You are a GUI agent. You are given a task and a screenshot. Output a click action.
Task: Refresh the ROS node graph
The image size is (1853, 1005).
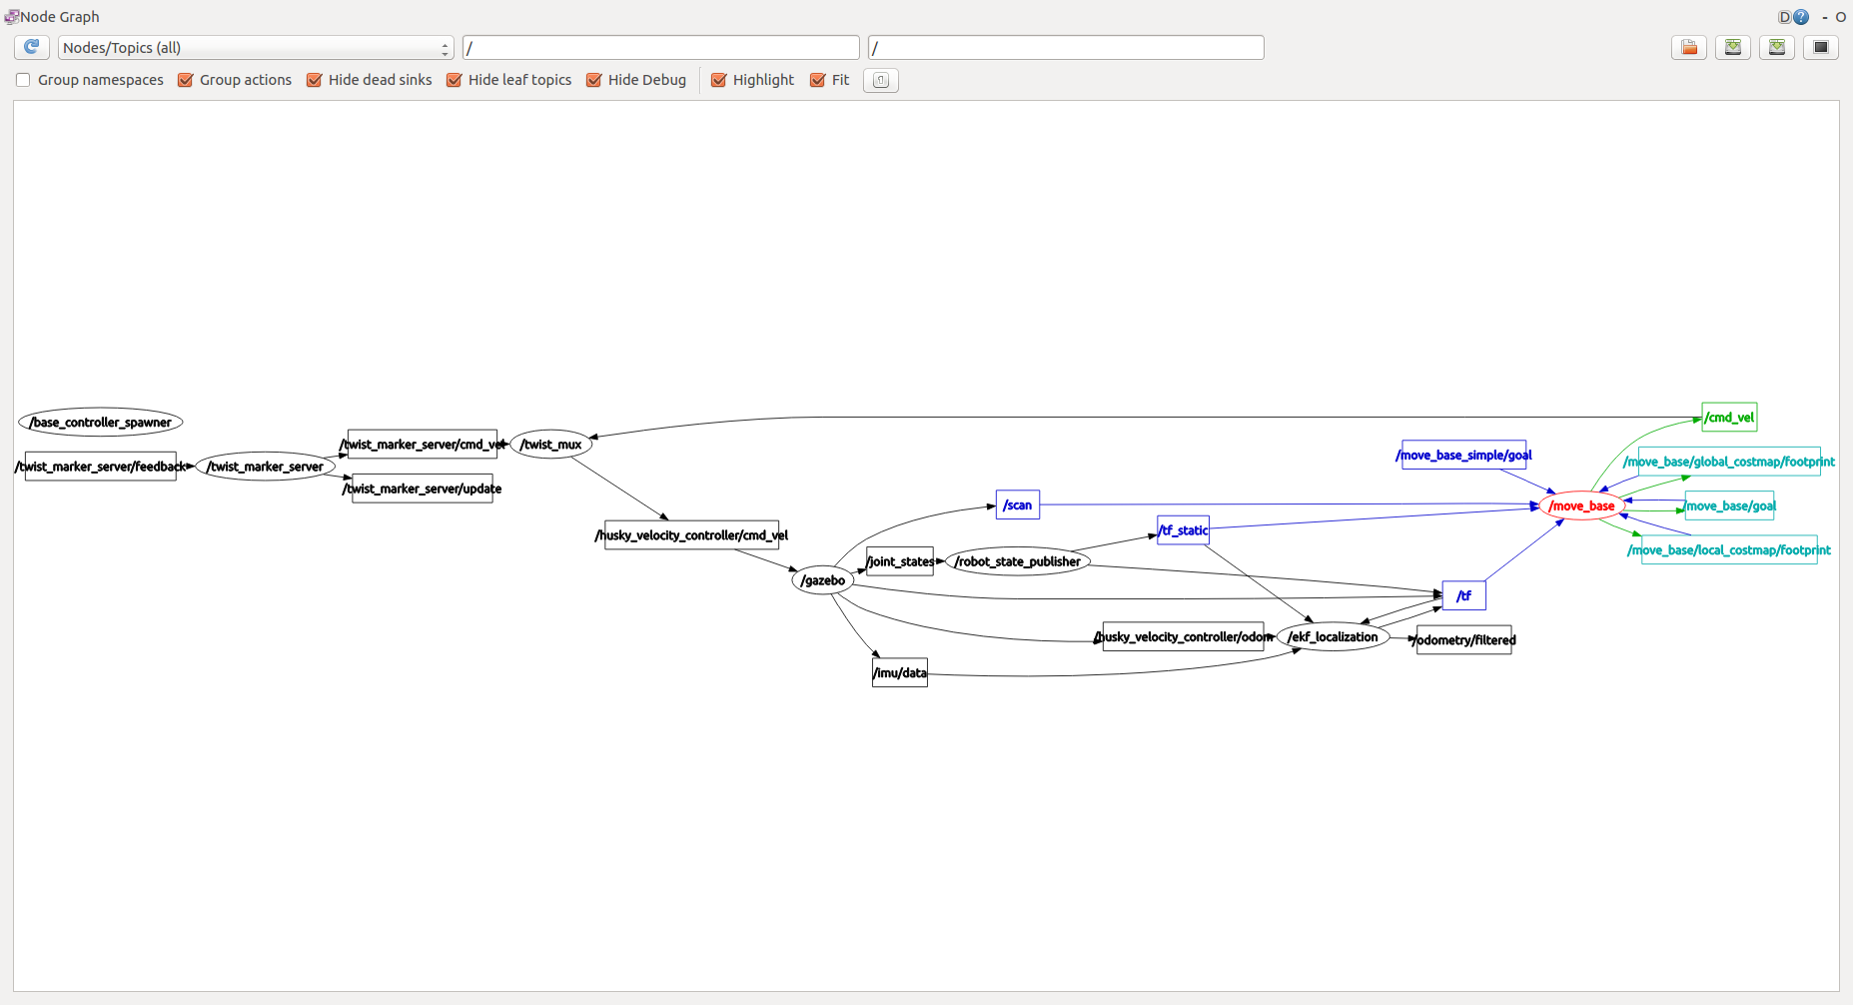pos(31,47)
